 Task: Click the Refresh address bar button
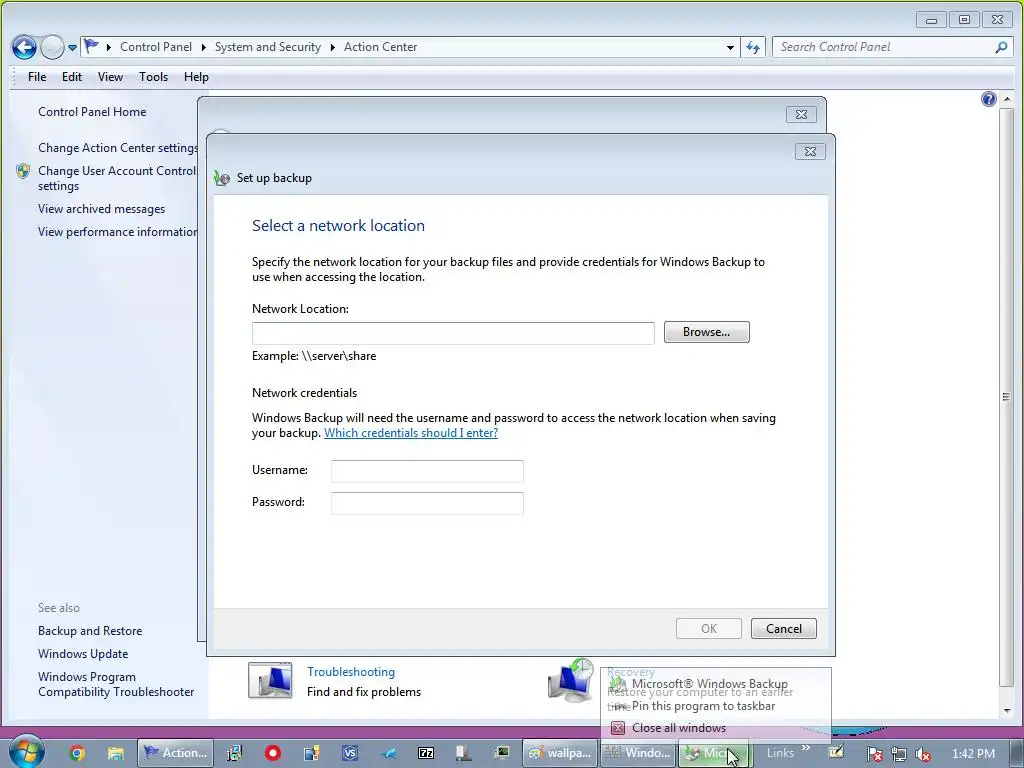click(753, 47)
